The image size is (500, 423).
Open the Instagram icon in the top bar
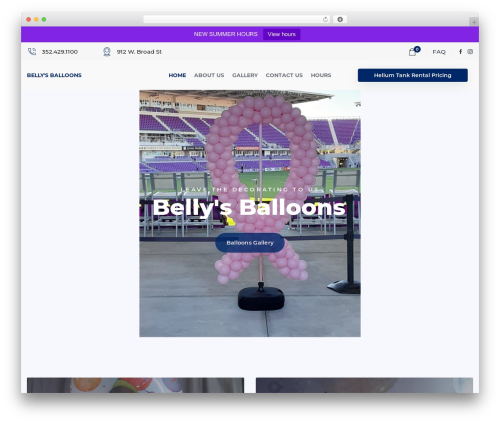pos(470,52)
